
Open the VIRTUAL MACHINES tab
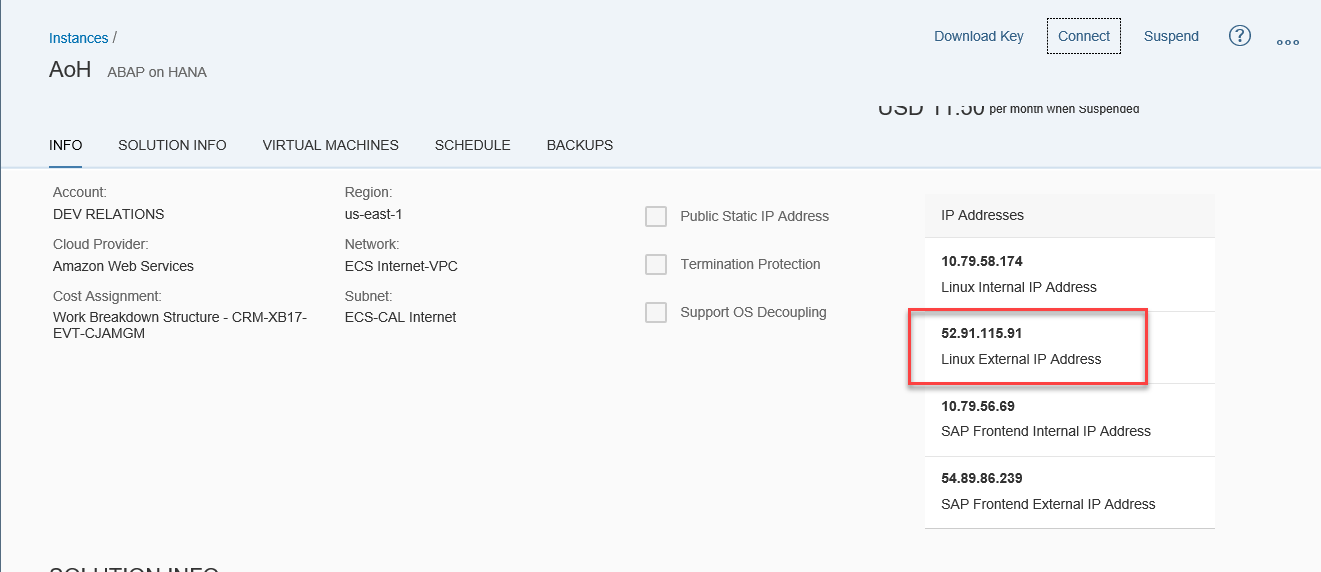pos(331,145)
